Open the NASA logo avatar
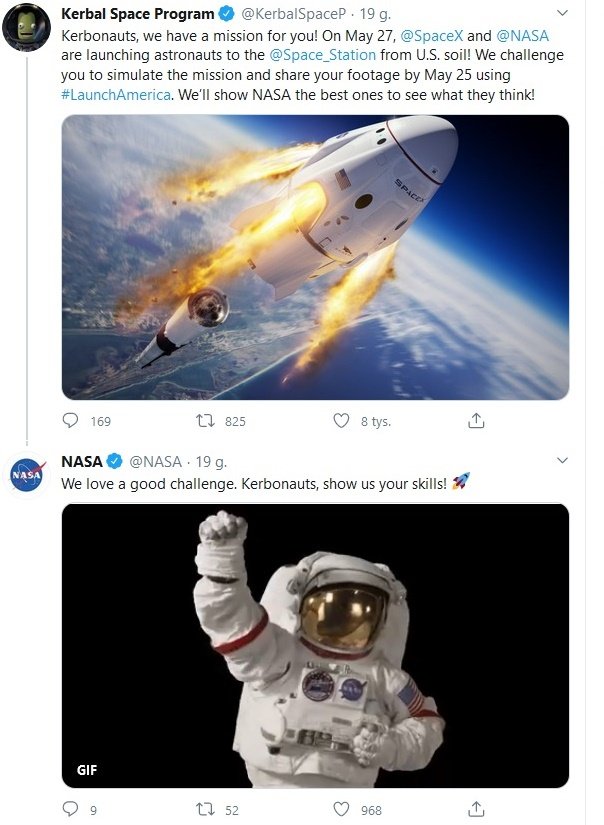The width and height of the screenshot is (604, 825). 27,475
